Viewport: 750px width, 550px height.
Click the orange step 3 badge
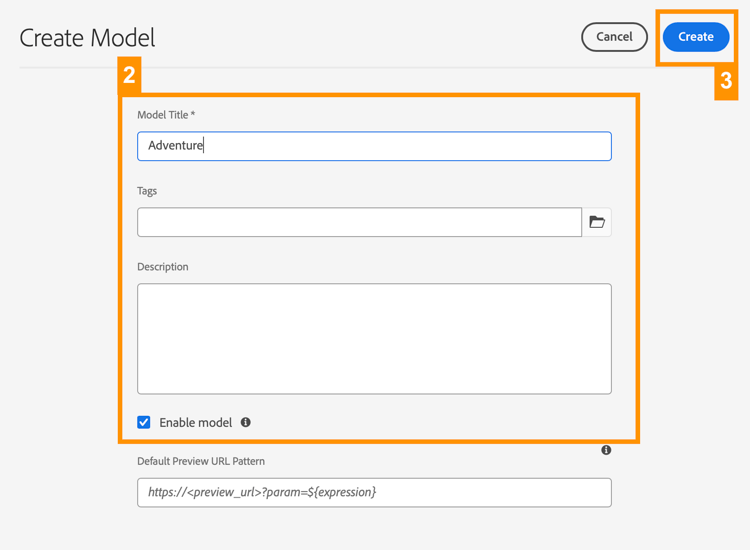[726, 82]
